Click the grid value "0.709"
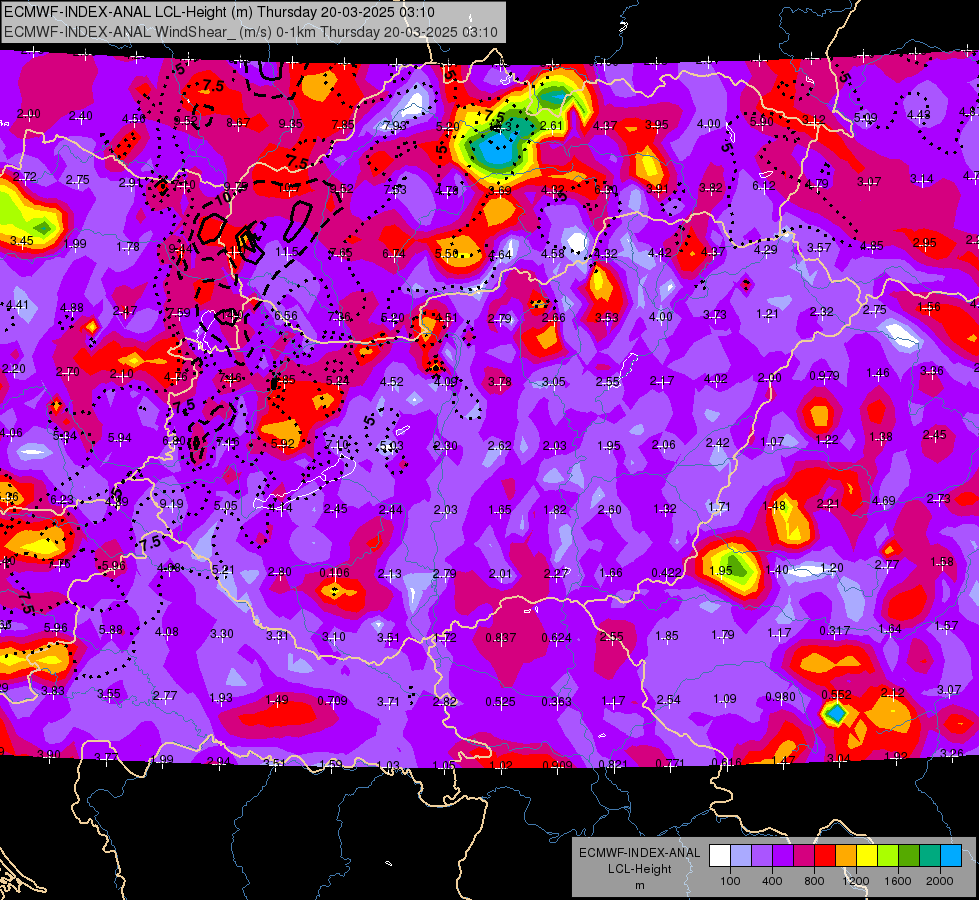 coord(332,701)
